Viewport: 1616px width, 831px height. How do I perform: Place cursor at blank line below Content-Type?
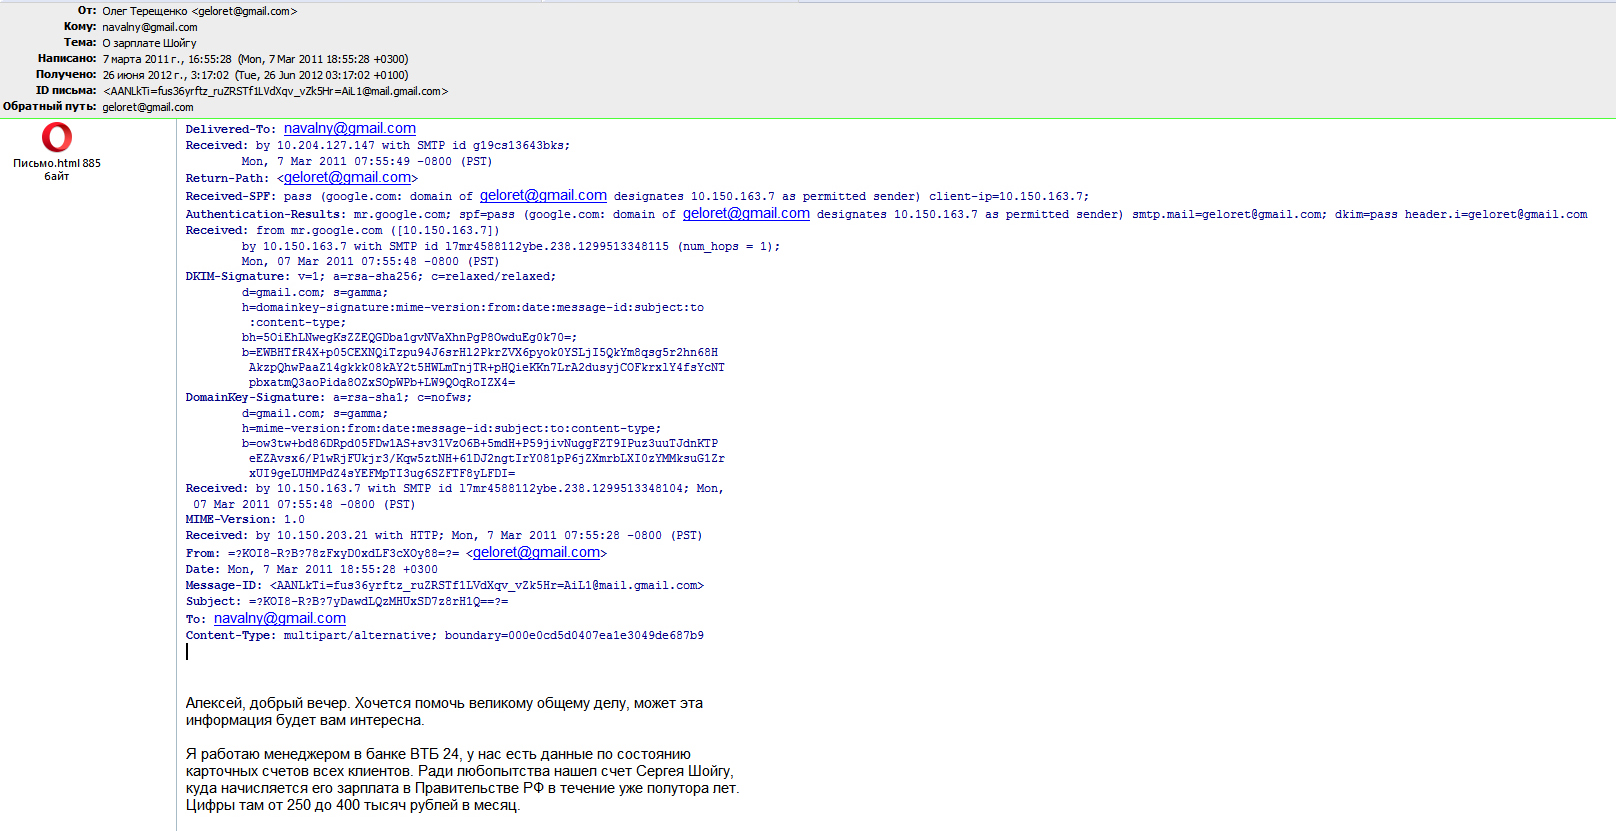(x=187, y=652)
